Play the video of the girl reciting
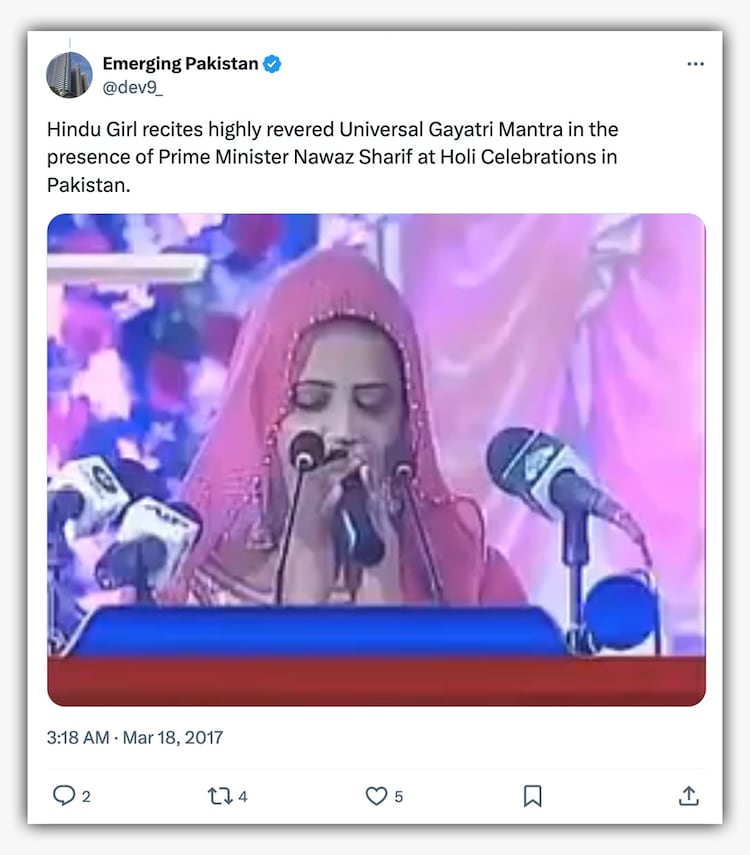The width and height of the screenshot is (750, 855). (x=376, y=460)
